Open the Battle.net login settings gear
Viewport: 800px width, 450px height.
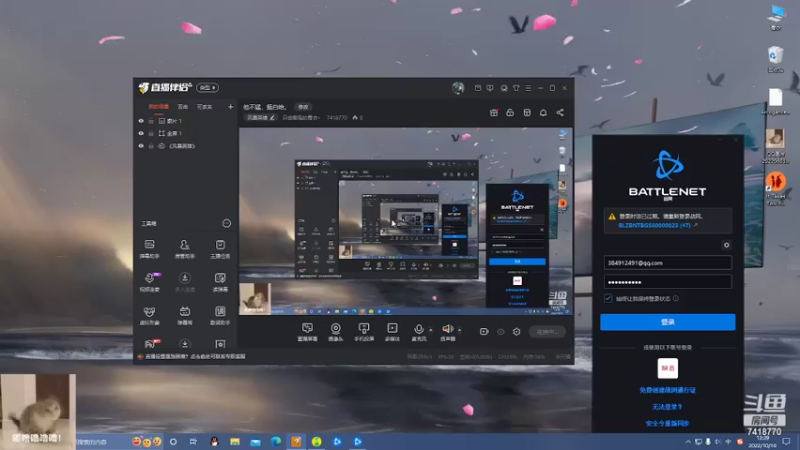(x=727, y=245)
